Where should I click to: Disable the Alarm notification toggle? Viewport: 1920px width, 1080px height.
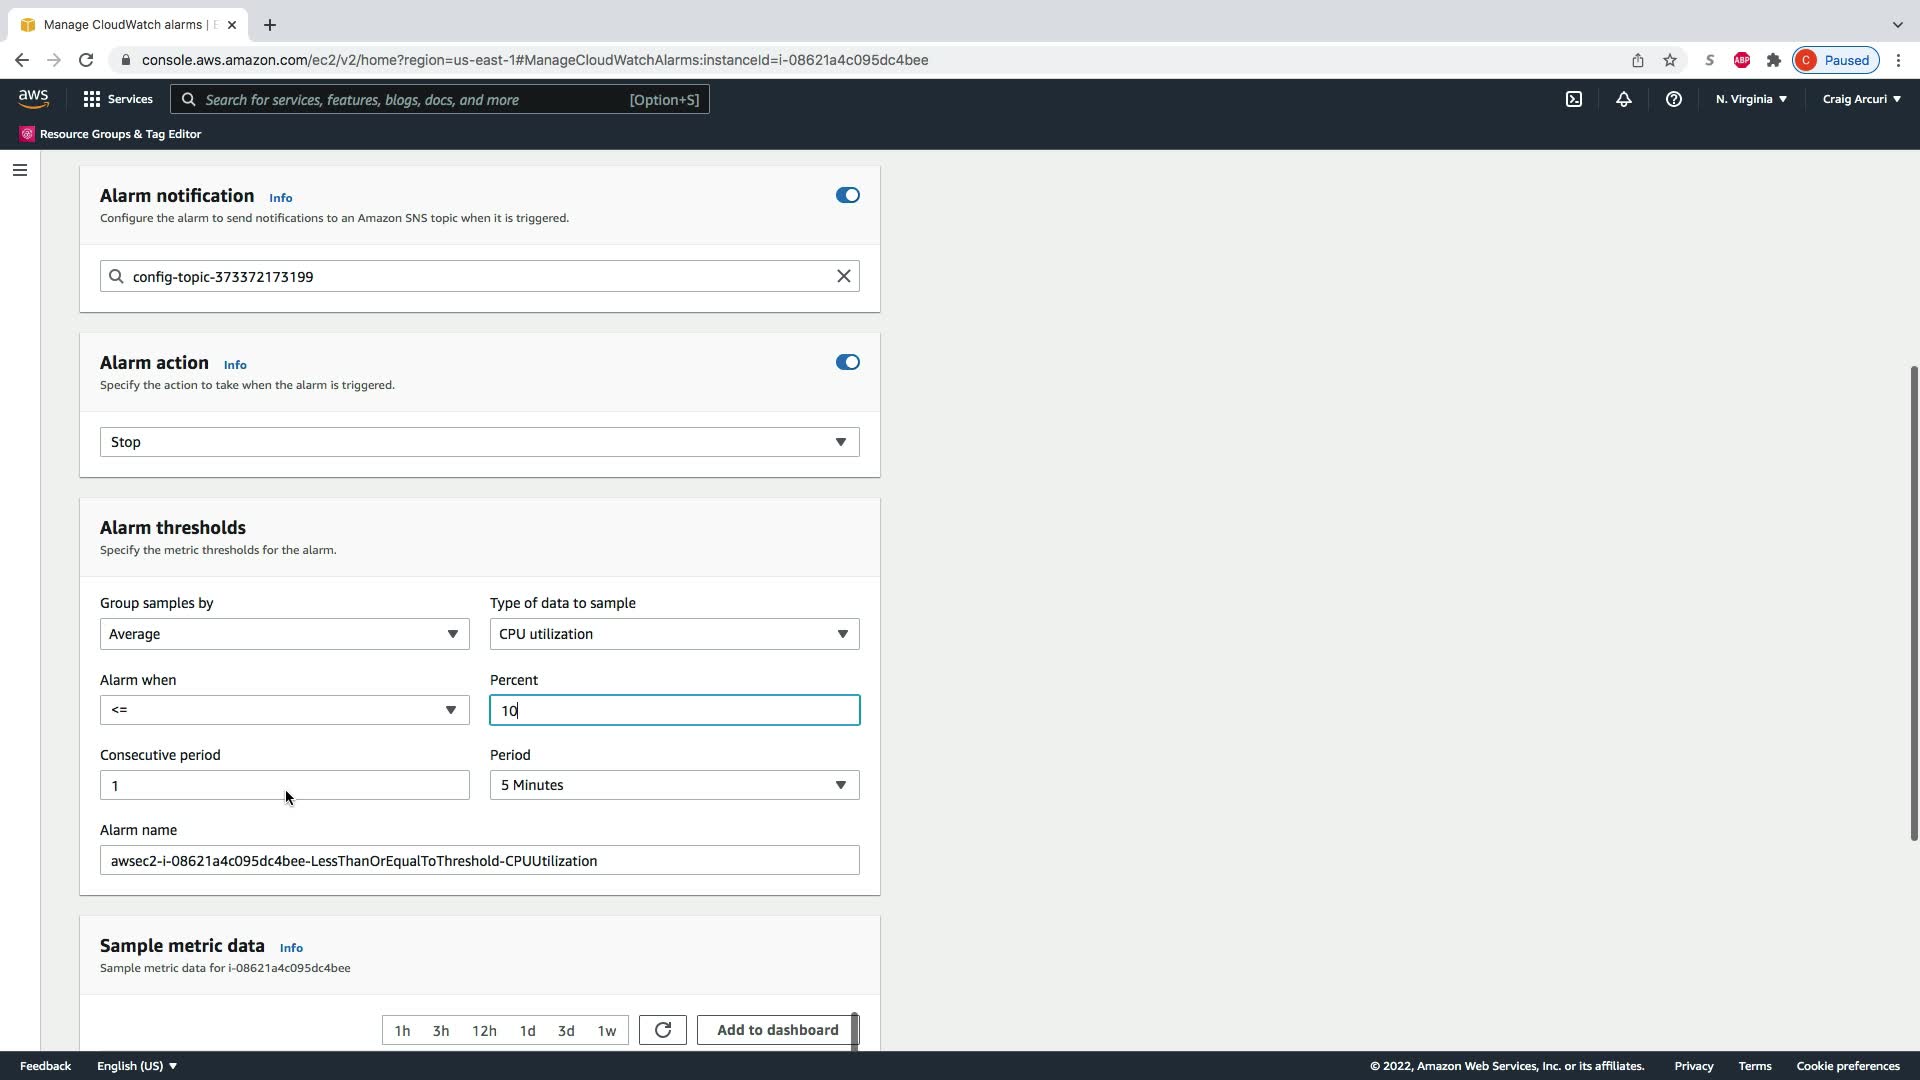point(847,195)
